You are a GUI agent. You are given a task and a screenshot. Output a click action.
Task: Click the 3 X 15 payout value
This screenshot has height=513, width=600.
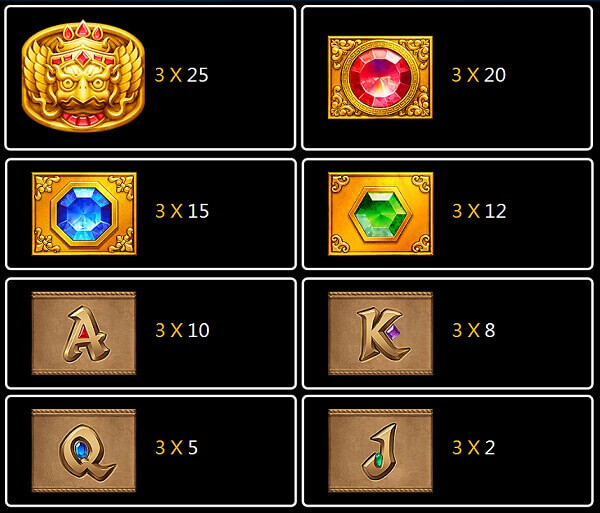[x=182, y=211]
